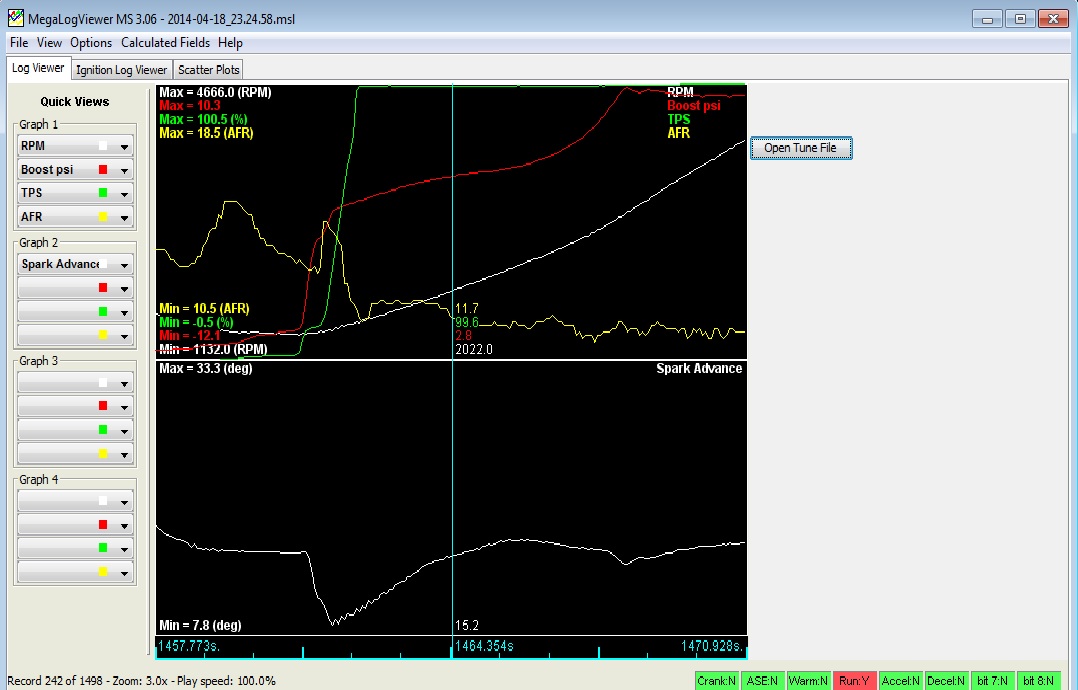Click the bit 7:N status indicator
This screenshot has width=1078, height=690.
pyautogui.click(x=992, y=681)
